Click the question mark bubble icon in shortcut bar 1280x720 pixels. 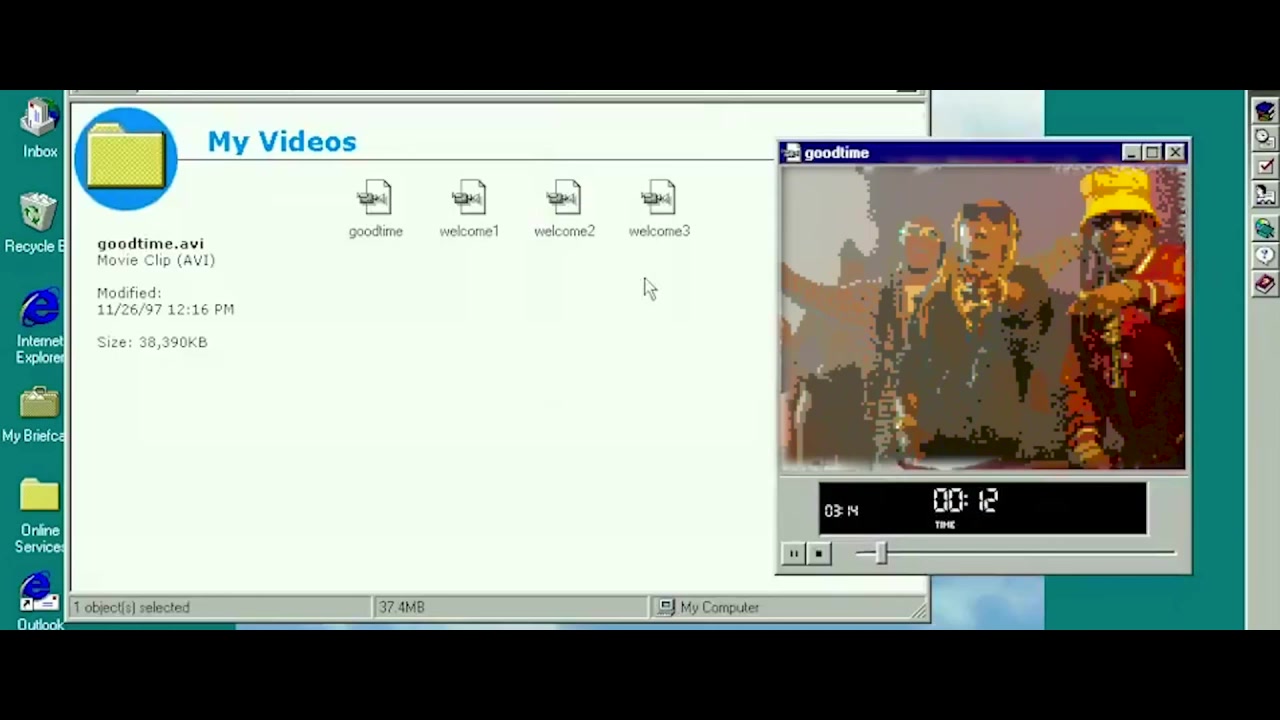[1265, 256]
